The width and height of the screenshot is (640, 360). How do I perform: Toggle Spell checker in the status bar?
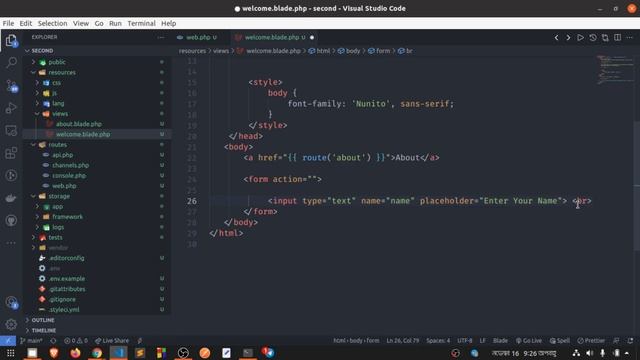tap(560, 340)
